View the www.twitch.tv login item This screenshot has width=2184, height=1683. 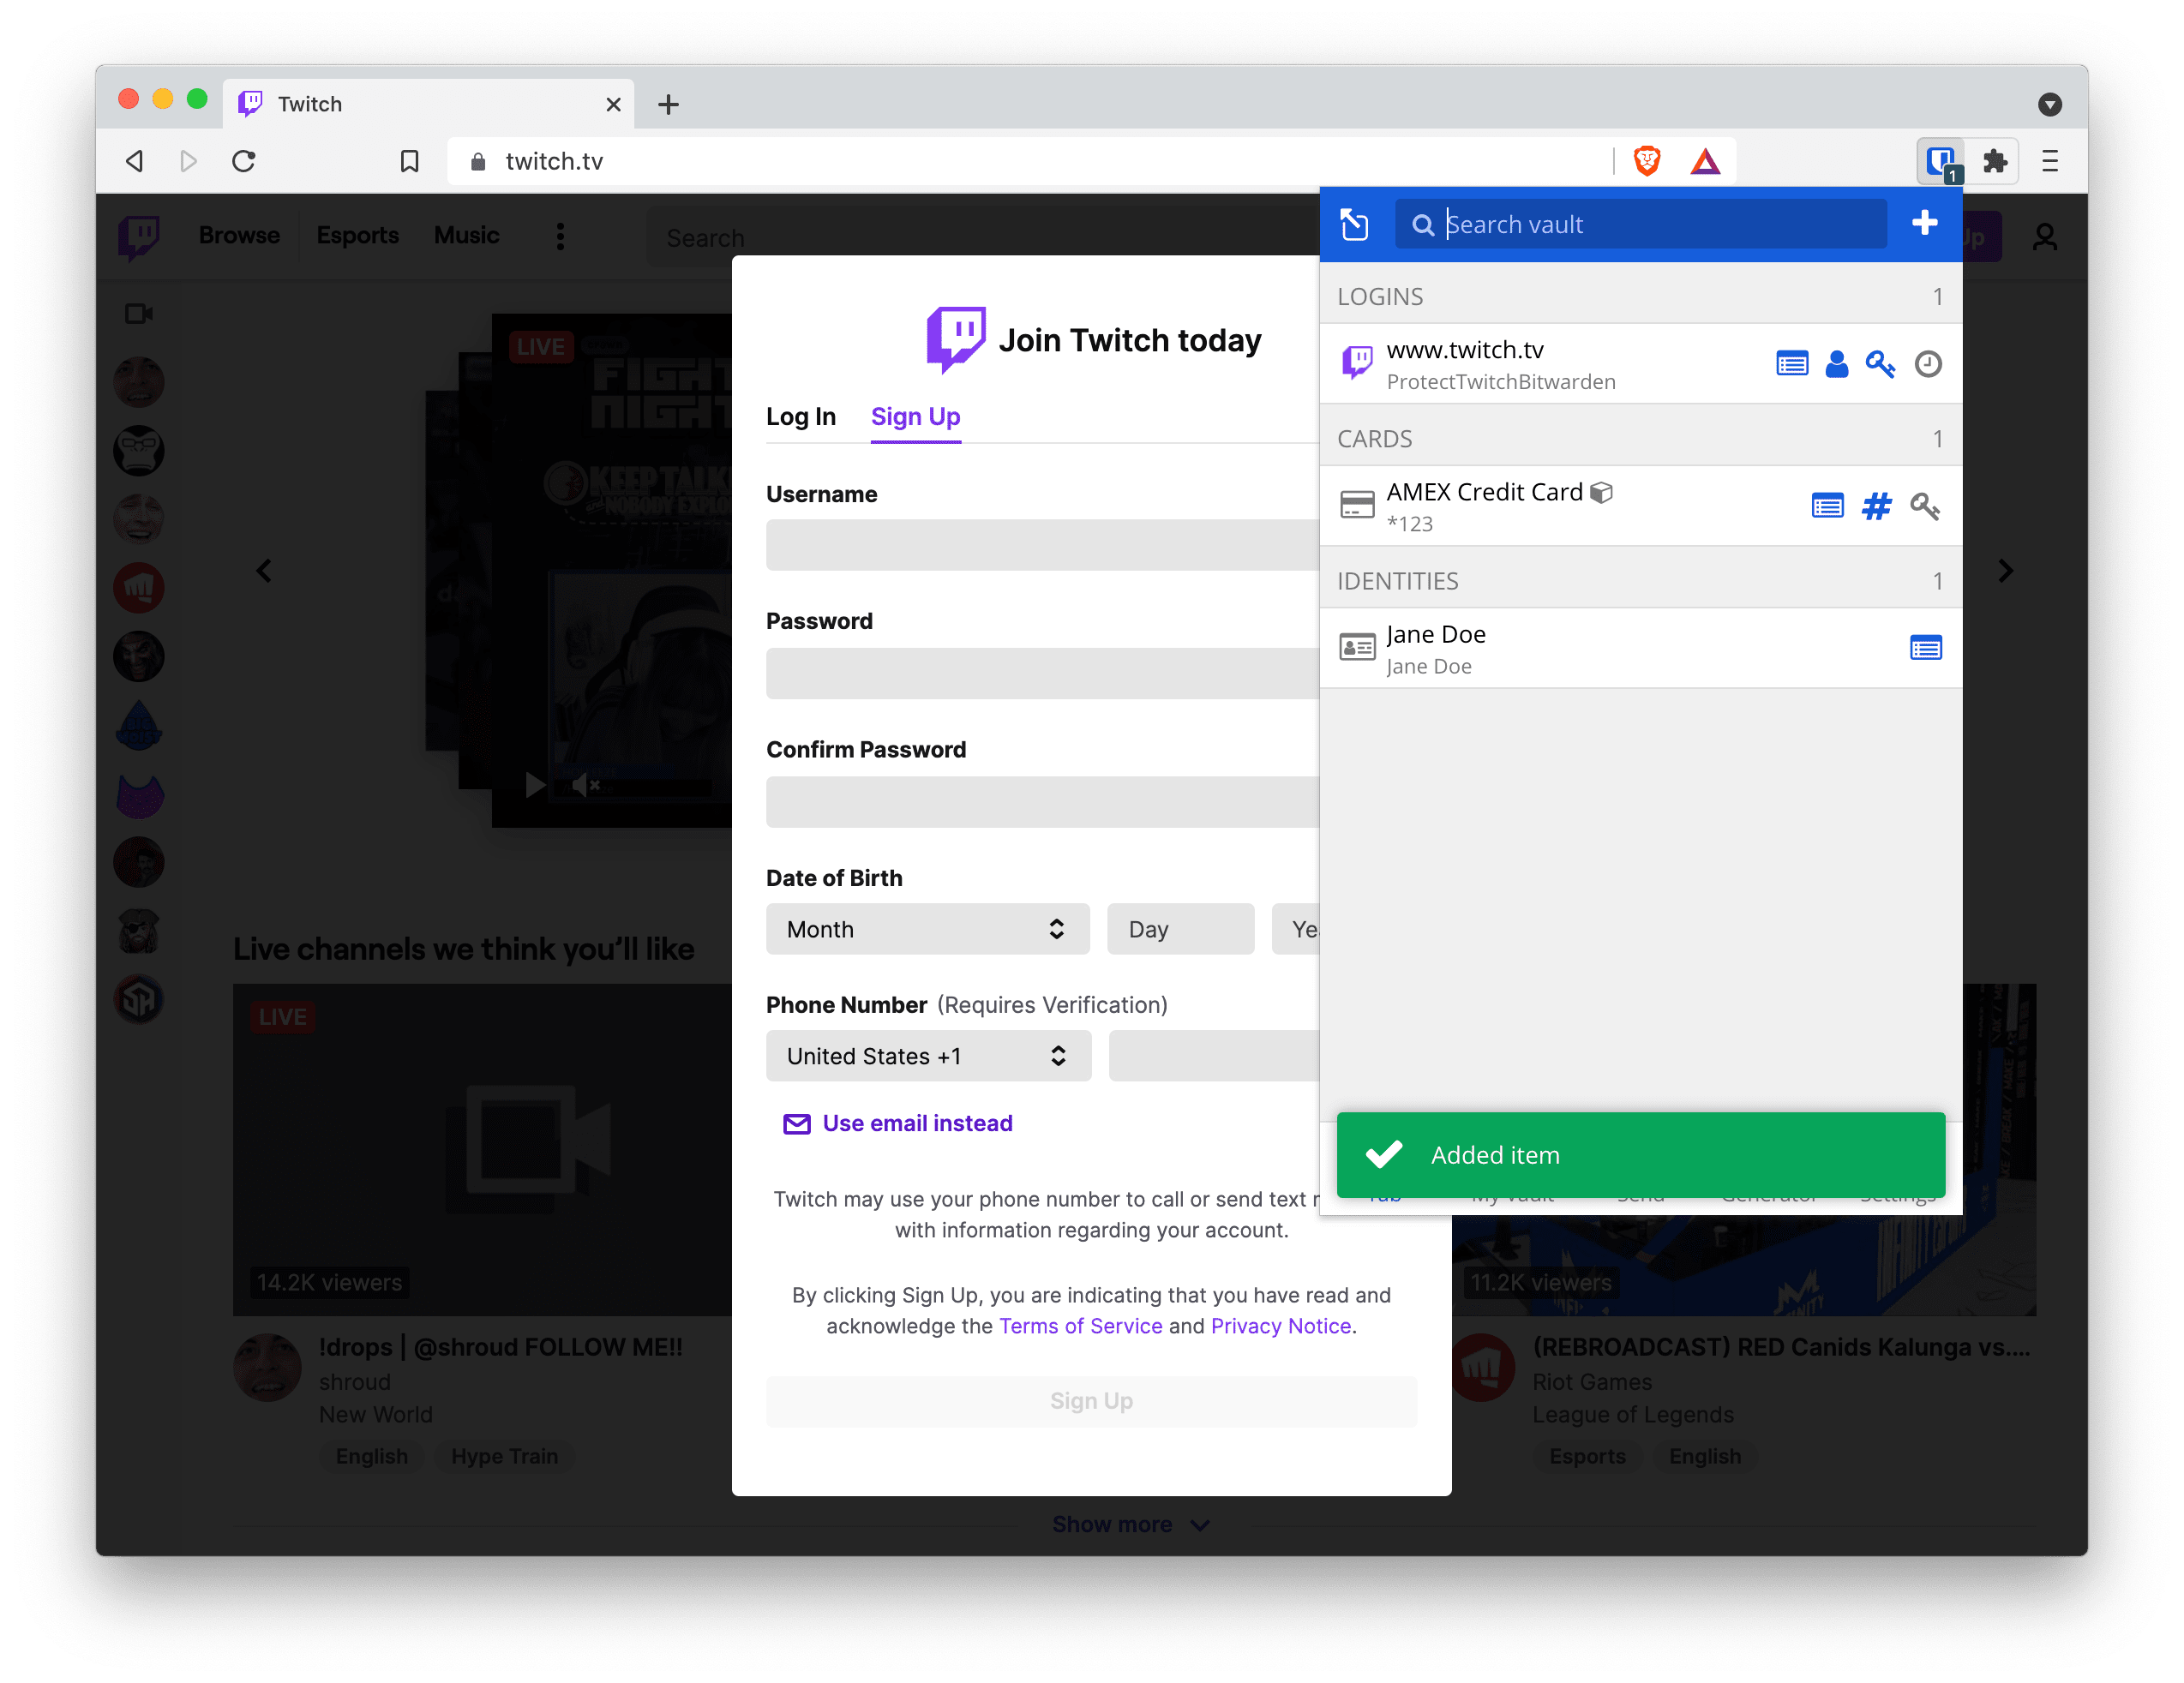point(1791,364)
